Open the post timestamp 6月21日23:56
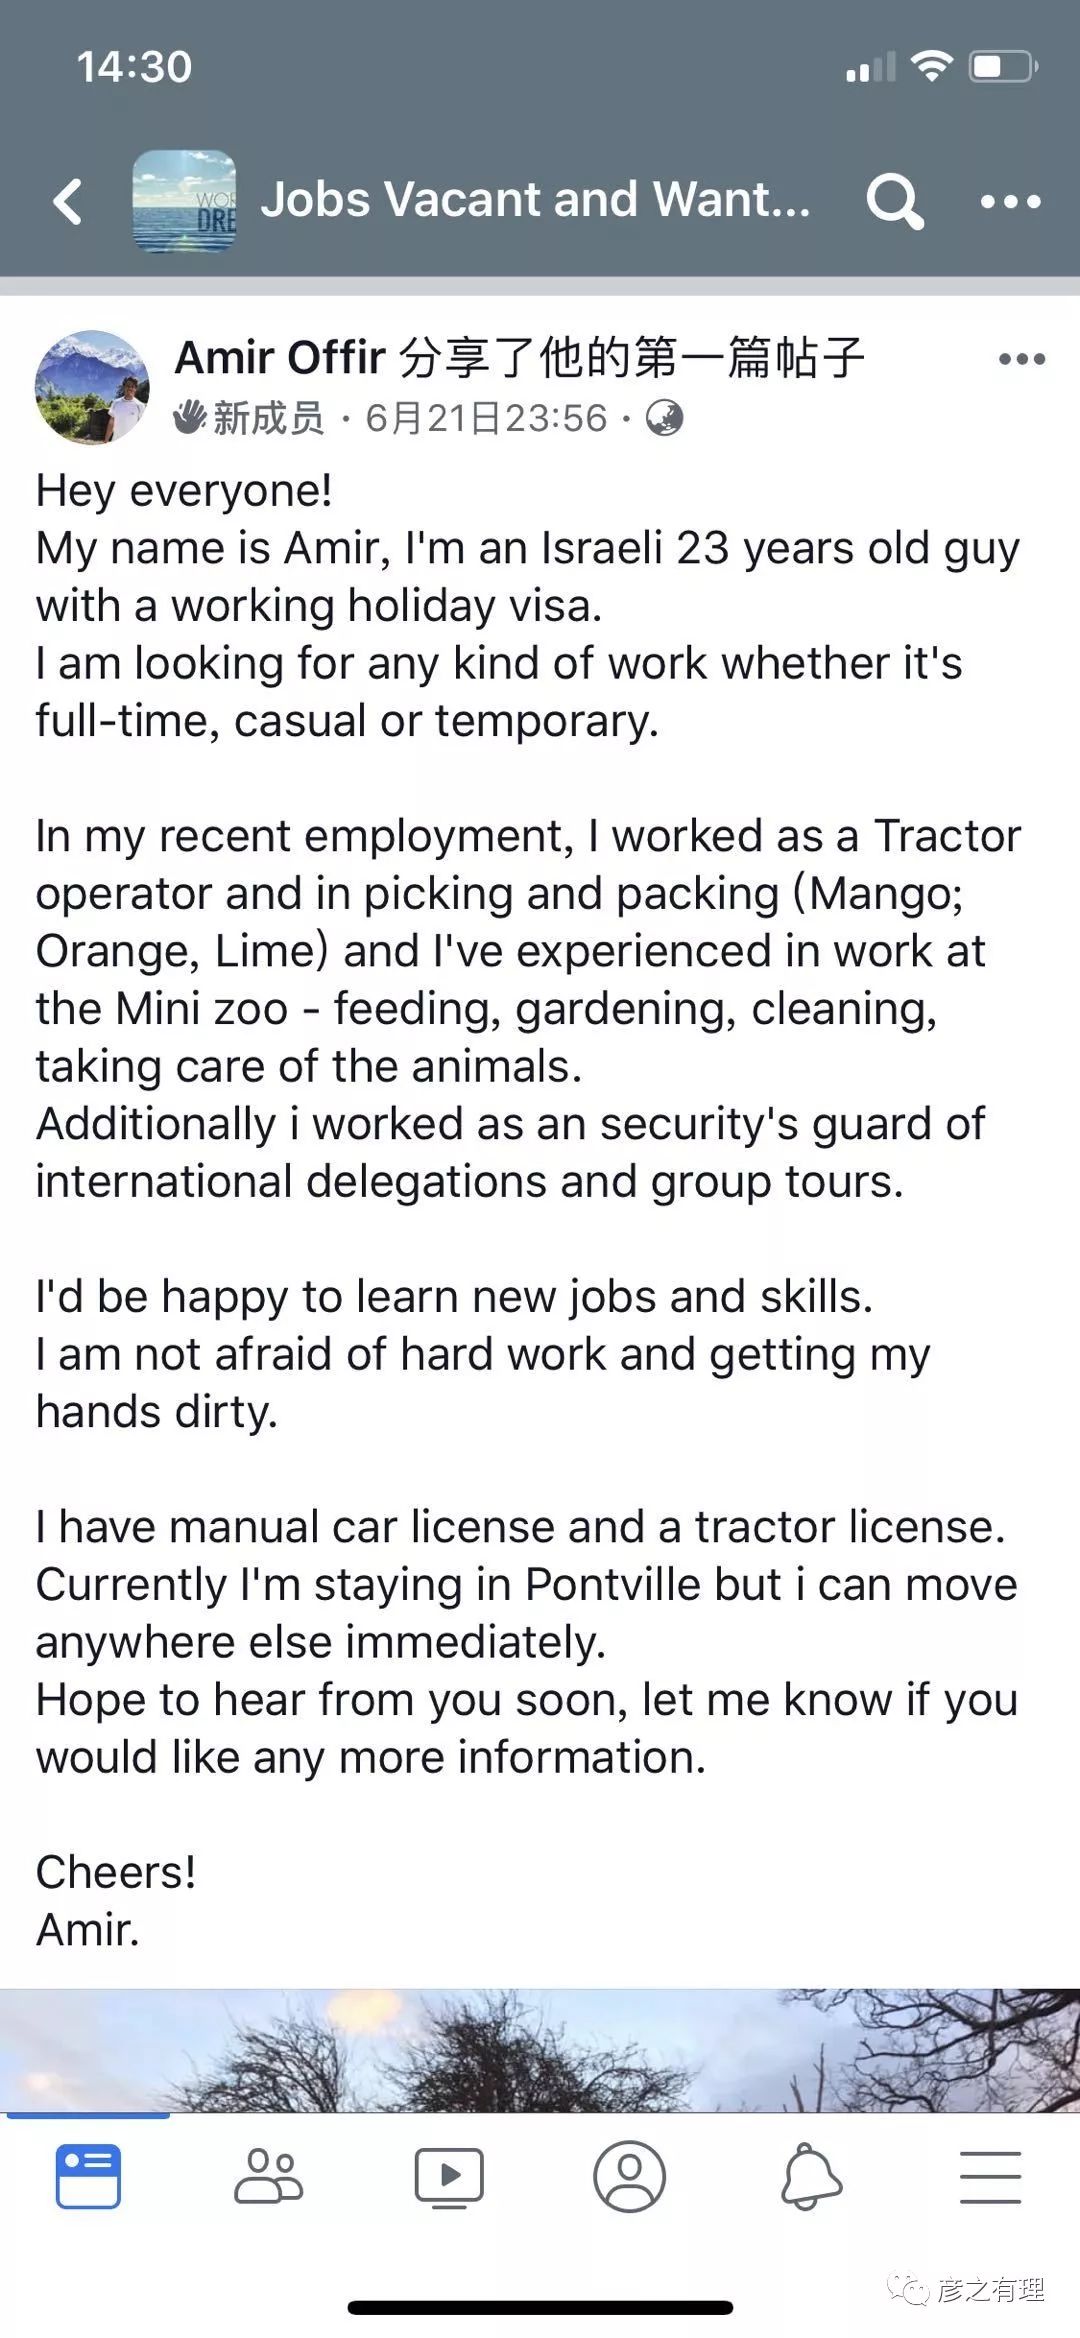Viewport: 1080px width, 2338px height. point(486,418)
